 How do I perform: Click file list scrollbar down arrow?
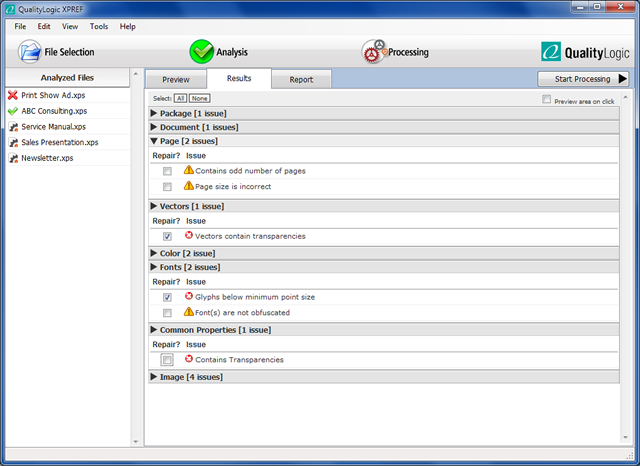136,442
